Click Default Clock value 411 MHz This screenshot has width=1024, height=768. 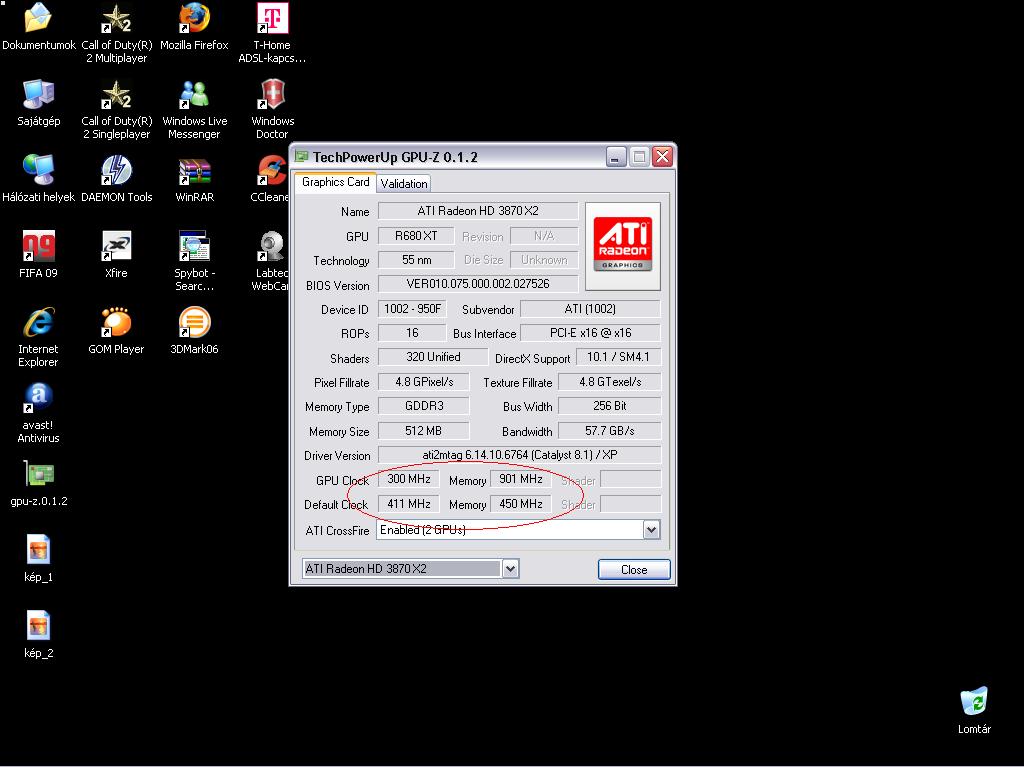point(409,504)
